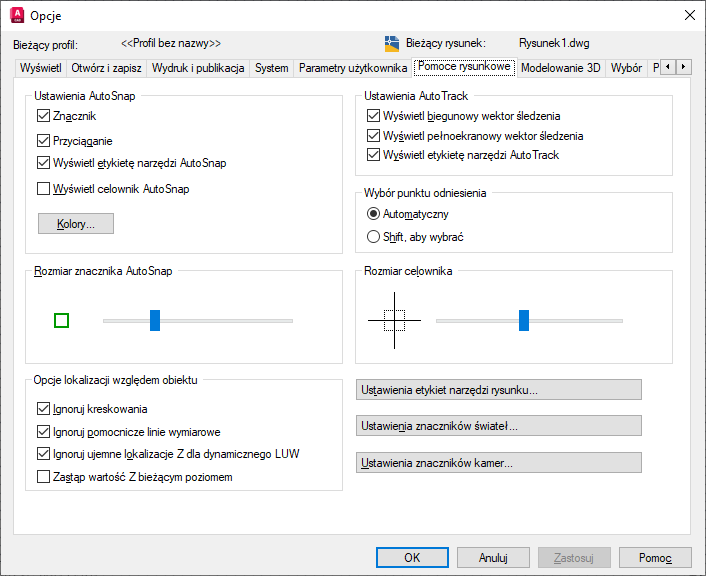Enable Wyświetl celownik AutoSnap option
706x576 pixels.
(43, 188)
